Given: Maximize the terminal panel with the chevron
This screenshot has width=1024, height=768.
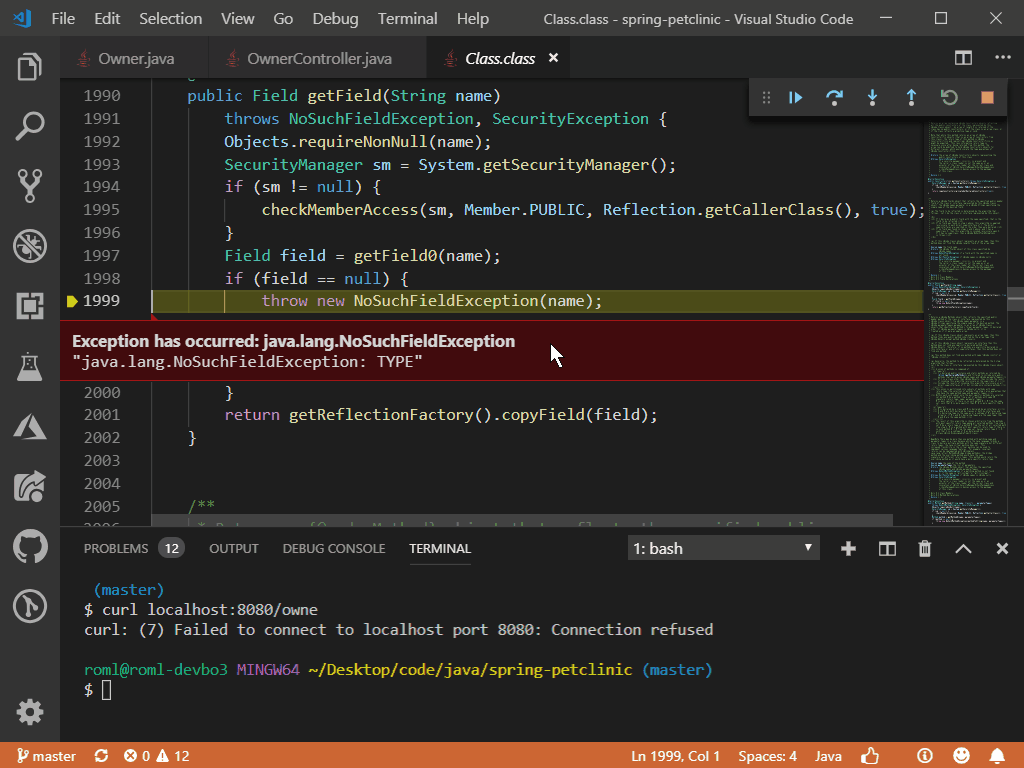Looking at the screenshot, I should tap(962, 548).
